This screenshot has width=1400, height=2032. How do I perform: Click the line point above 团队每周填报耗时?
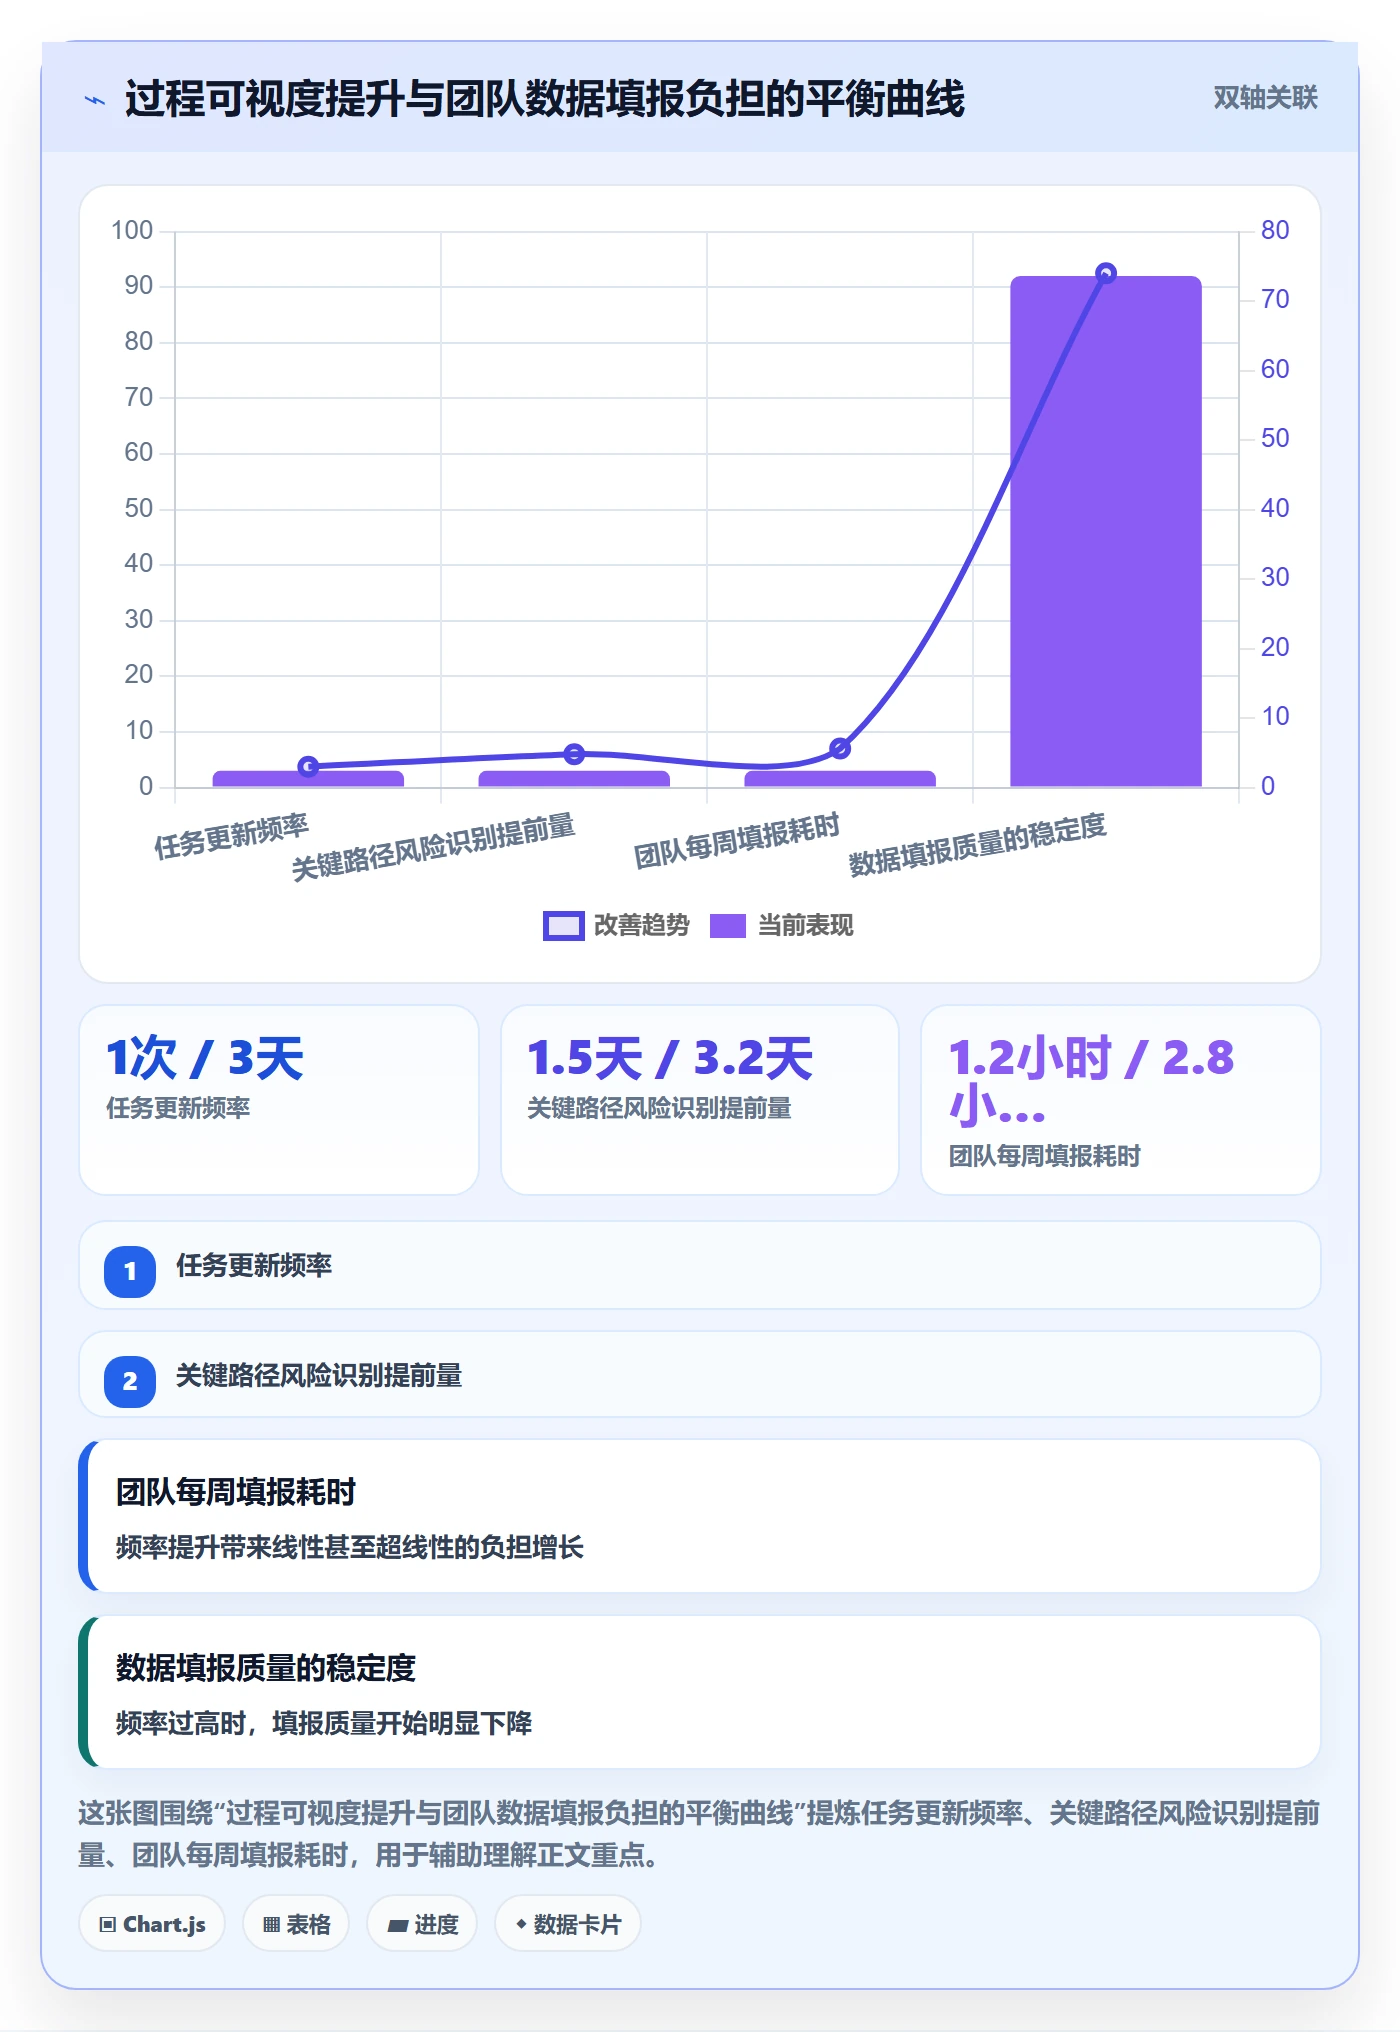840,748
